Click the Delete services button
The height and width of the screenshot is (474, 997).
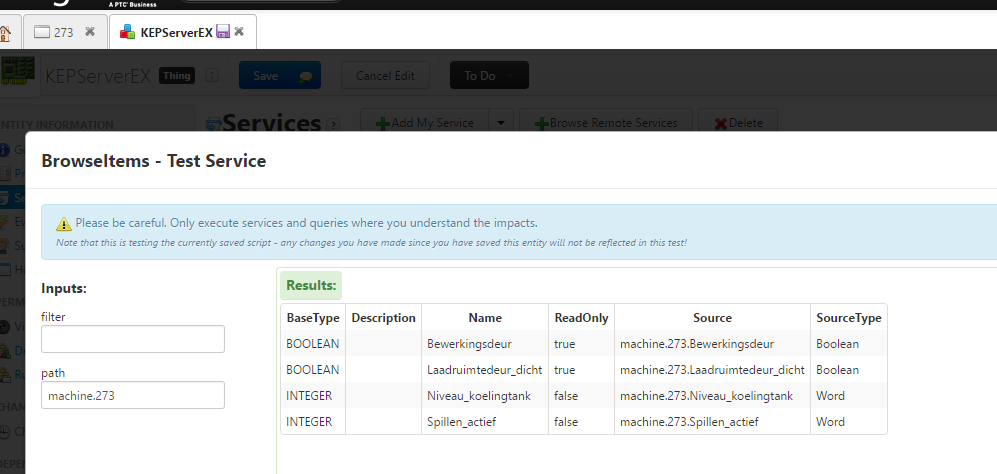[x=739, y=123]
